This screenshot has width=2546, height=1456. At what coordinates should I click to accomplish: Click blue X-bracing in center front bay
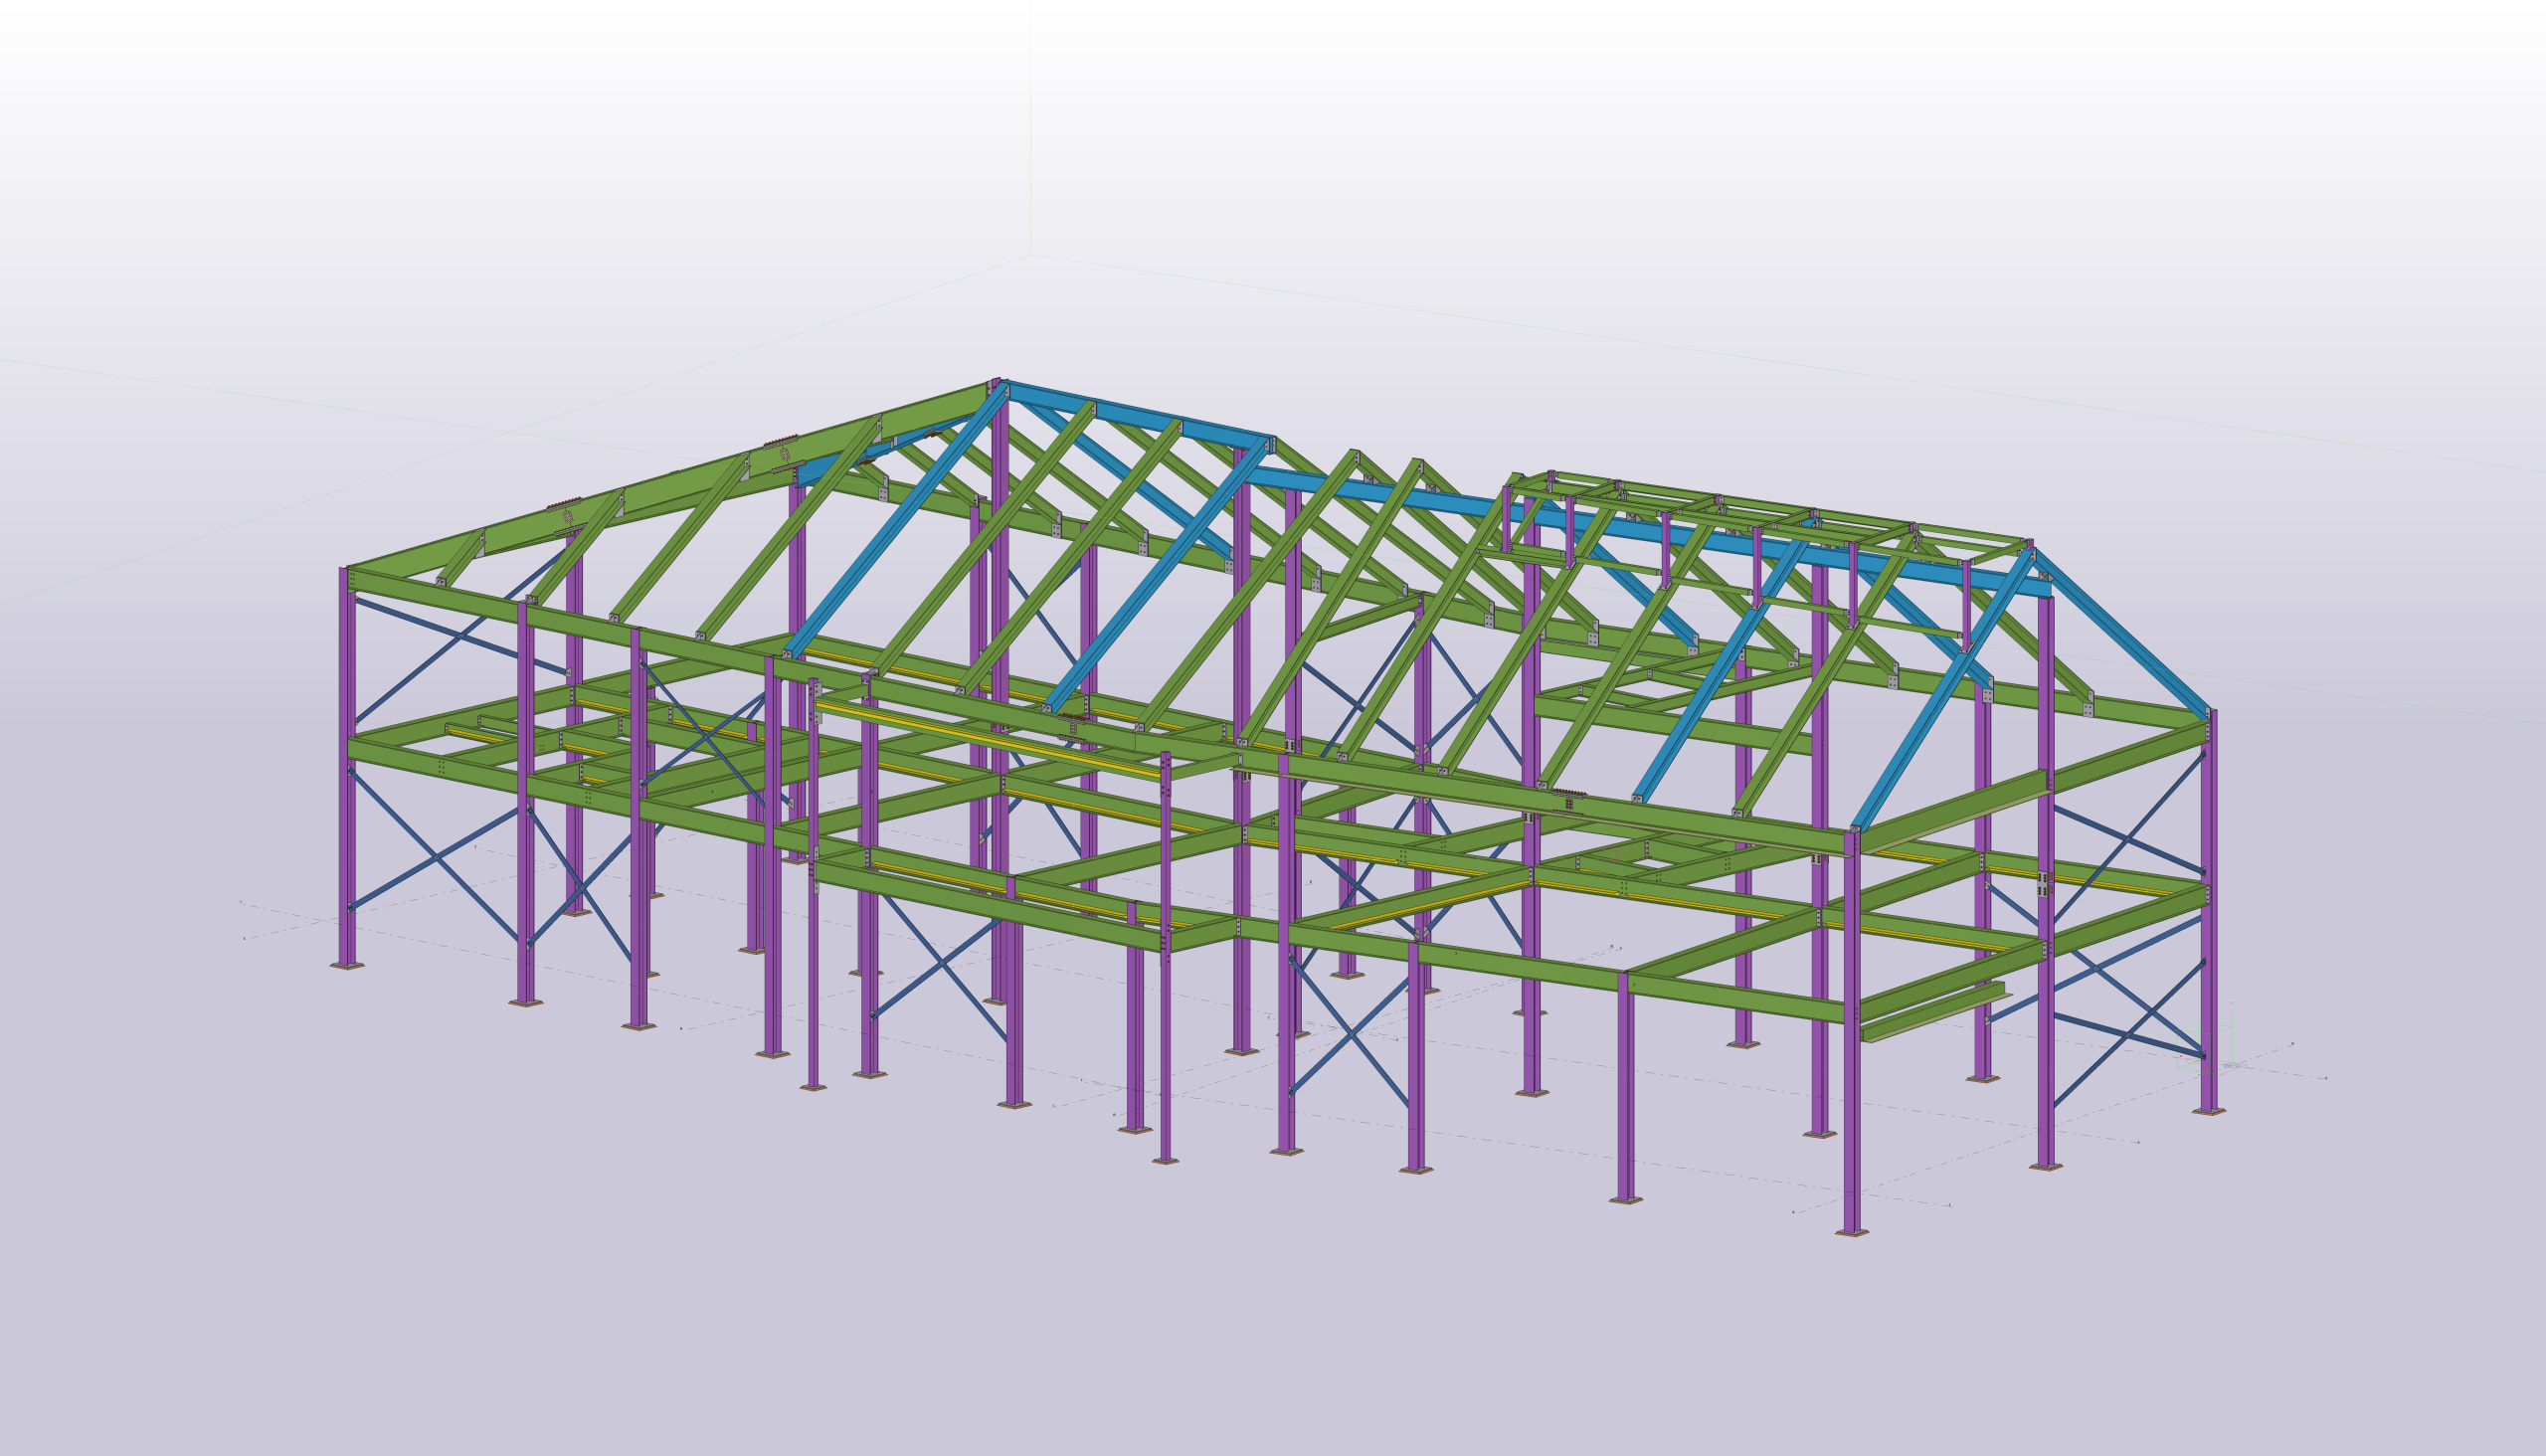point(1350,1033)
